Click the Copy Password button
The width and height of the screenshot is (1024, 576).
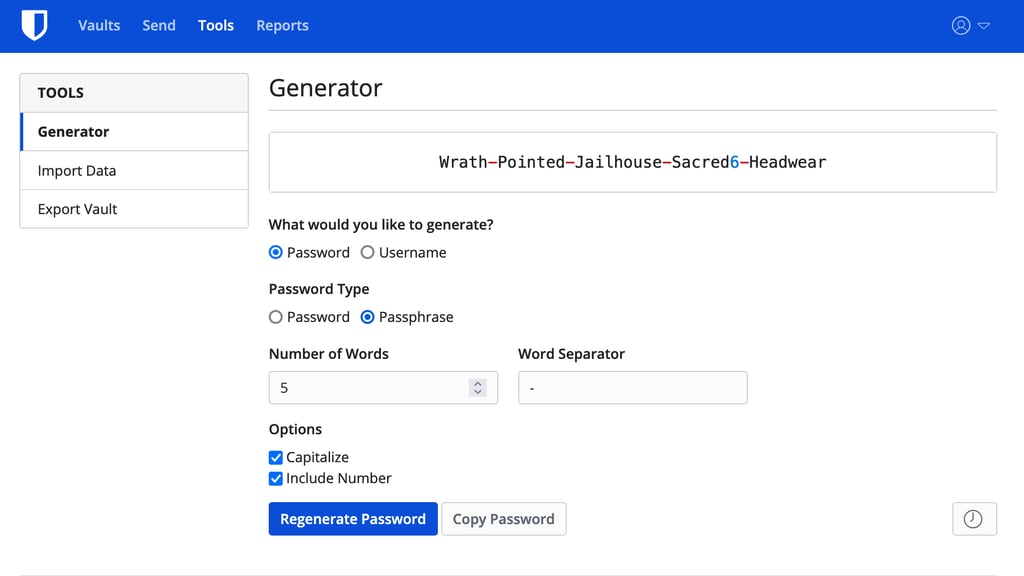pyautogui.click(x=503, y=519)
